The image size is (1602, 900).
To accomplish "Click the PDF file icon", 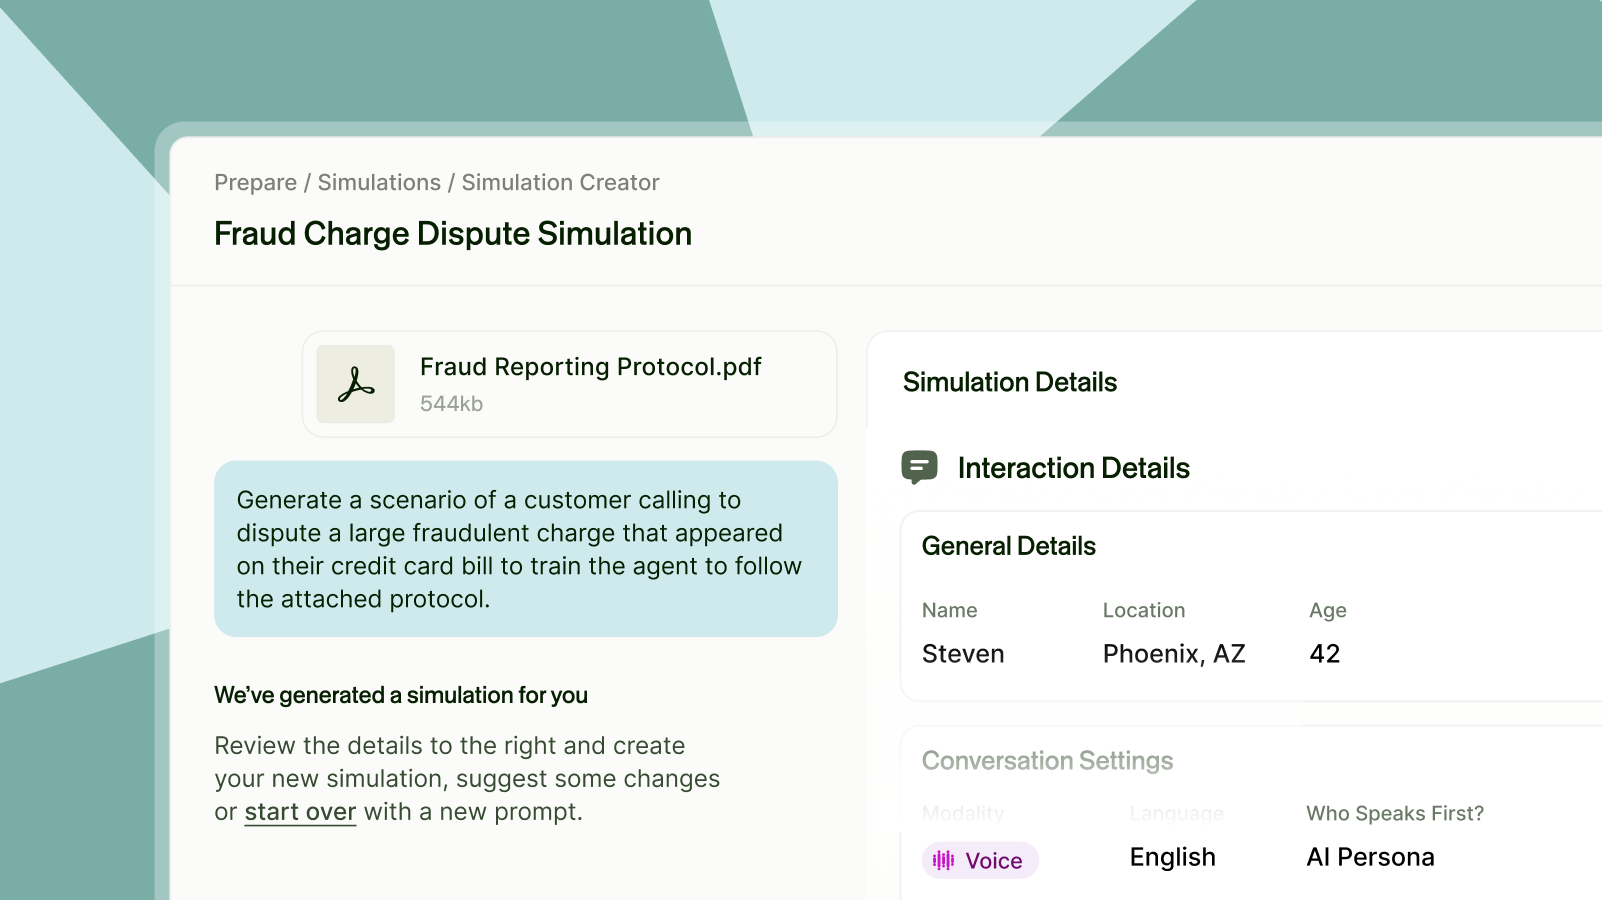I will [x=356, y=384].
